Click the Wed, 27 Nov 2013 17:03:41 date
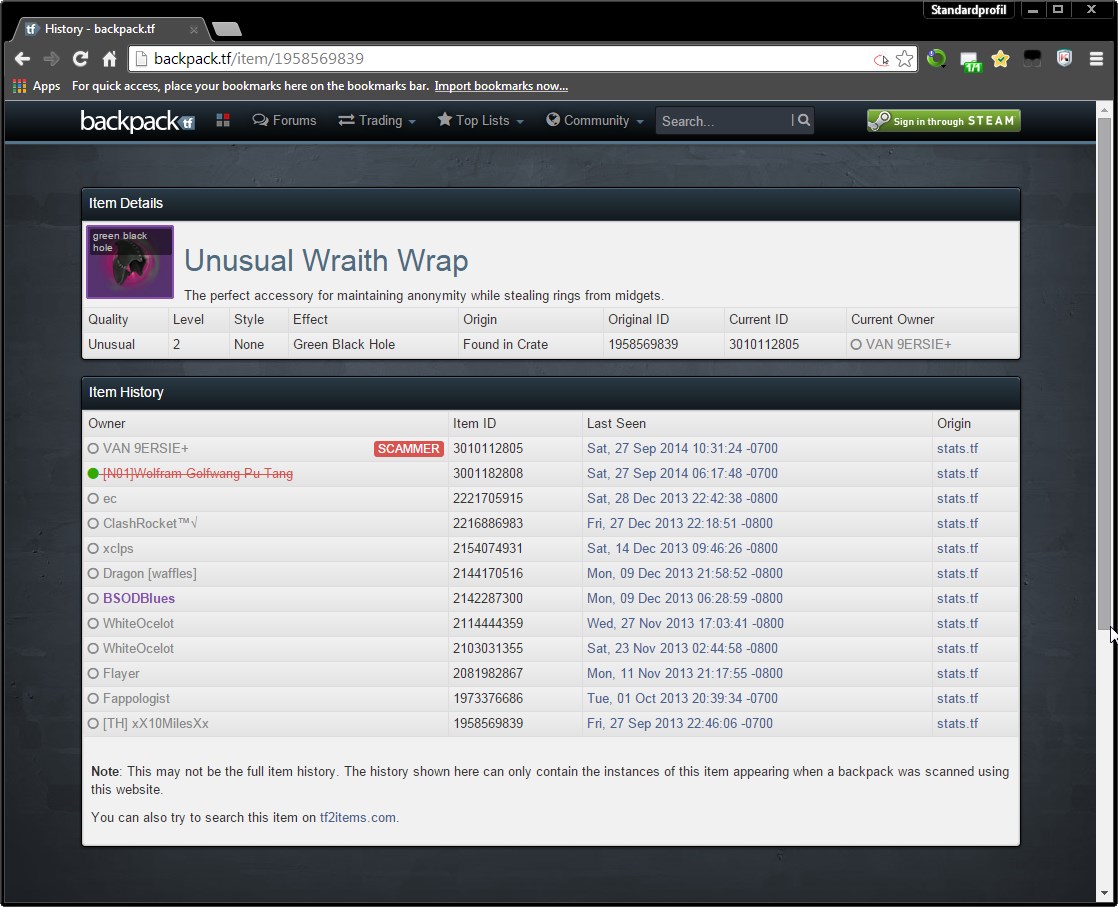The height and width of the screenshot is (907, 1118). coord(685,623)
